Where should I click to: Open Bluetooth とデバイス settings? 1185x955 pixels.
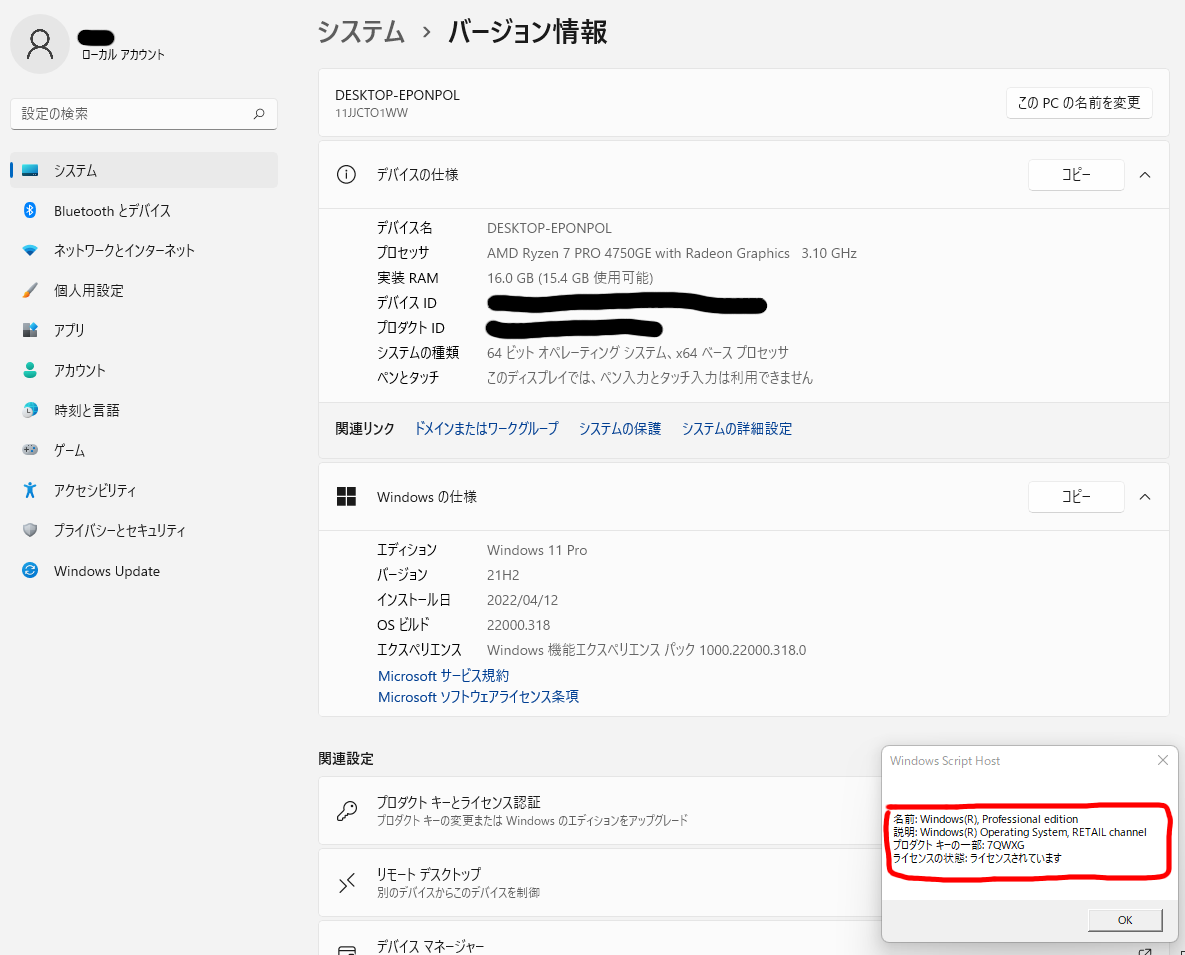[x=144, y=211]
